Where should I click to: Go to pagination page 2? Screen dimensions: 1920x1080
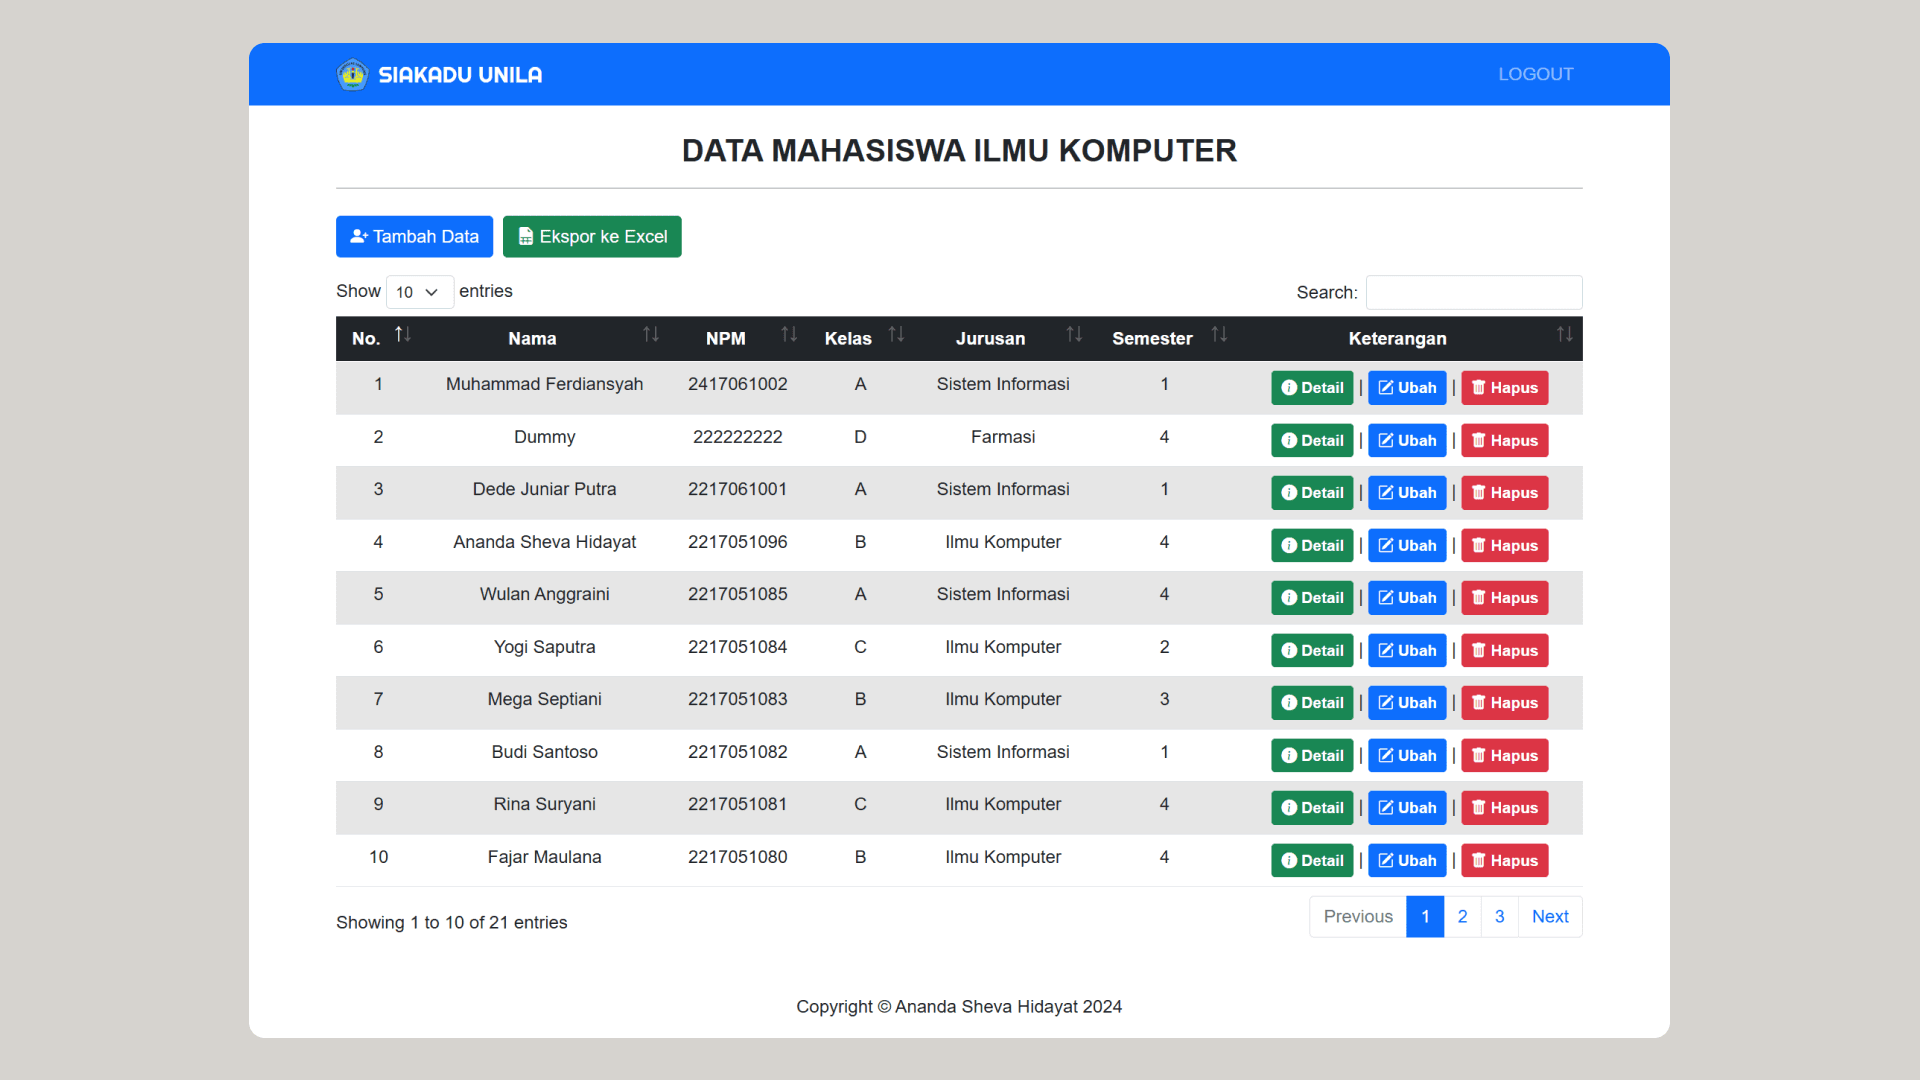point(1462,916)
